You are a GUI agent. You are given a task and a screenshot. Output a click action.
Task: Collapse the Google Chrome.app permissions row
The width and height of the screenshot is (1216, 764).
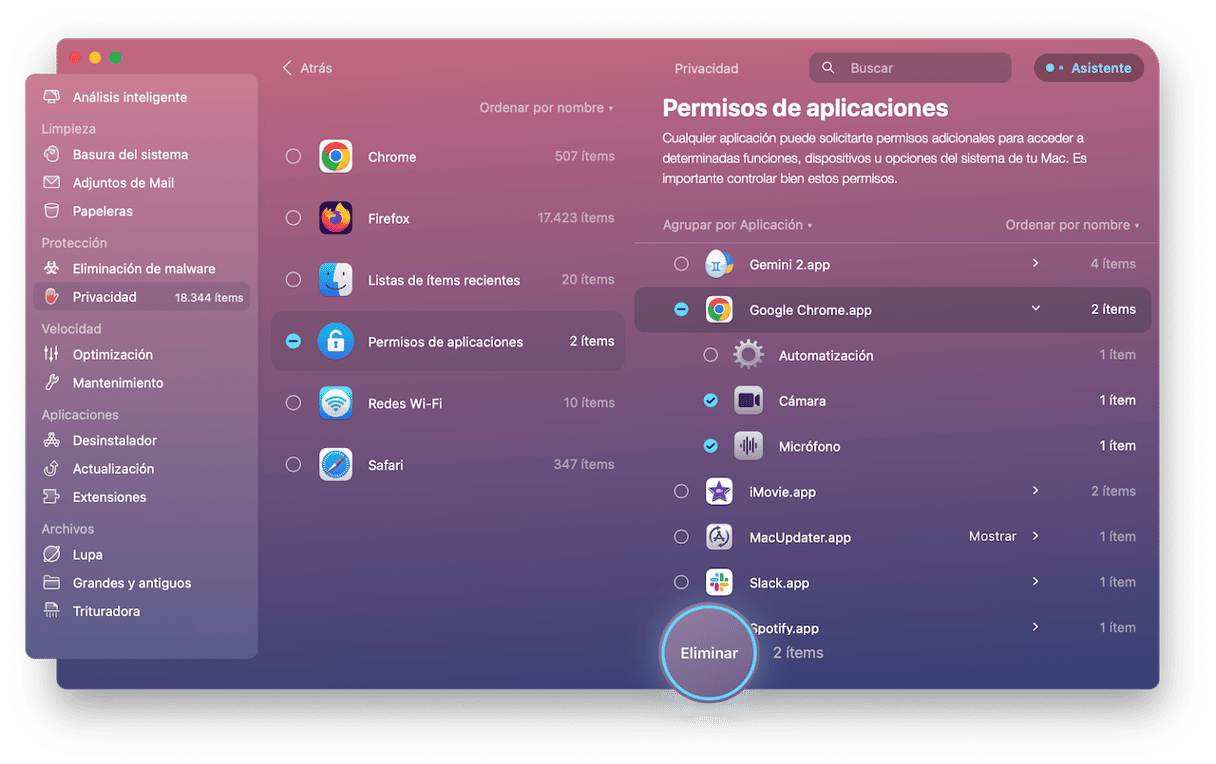pyautogui.click(x=1035, y=309)
